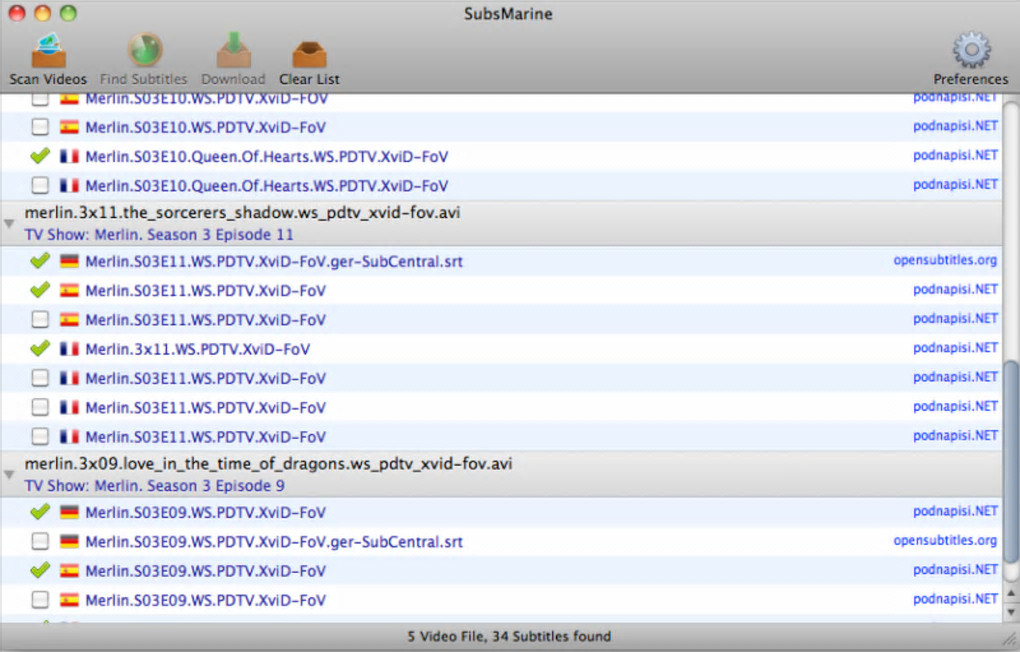Collapse the merlin.3x09.love_in_the_time_of_dragons group
This screenshot has width=1020, height=652.
[x=9, y=474]
